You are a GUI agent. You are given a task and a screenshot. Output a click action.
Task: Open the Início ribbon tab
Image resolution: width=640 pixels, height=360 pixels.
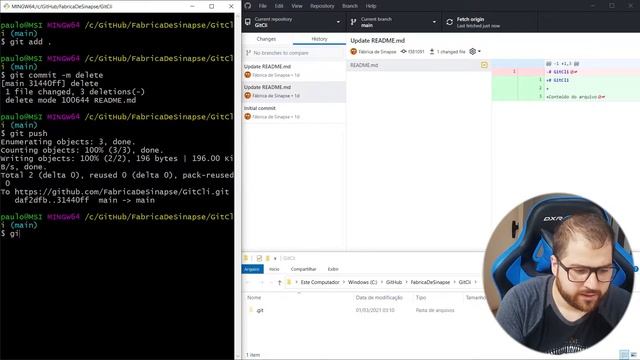pos(274,269)
